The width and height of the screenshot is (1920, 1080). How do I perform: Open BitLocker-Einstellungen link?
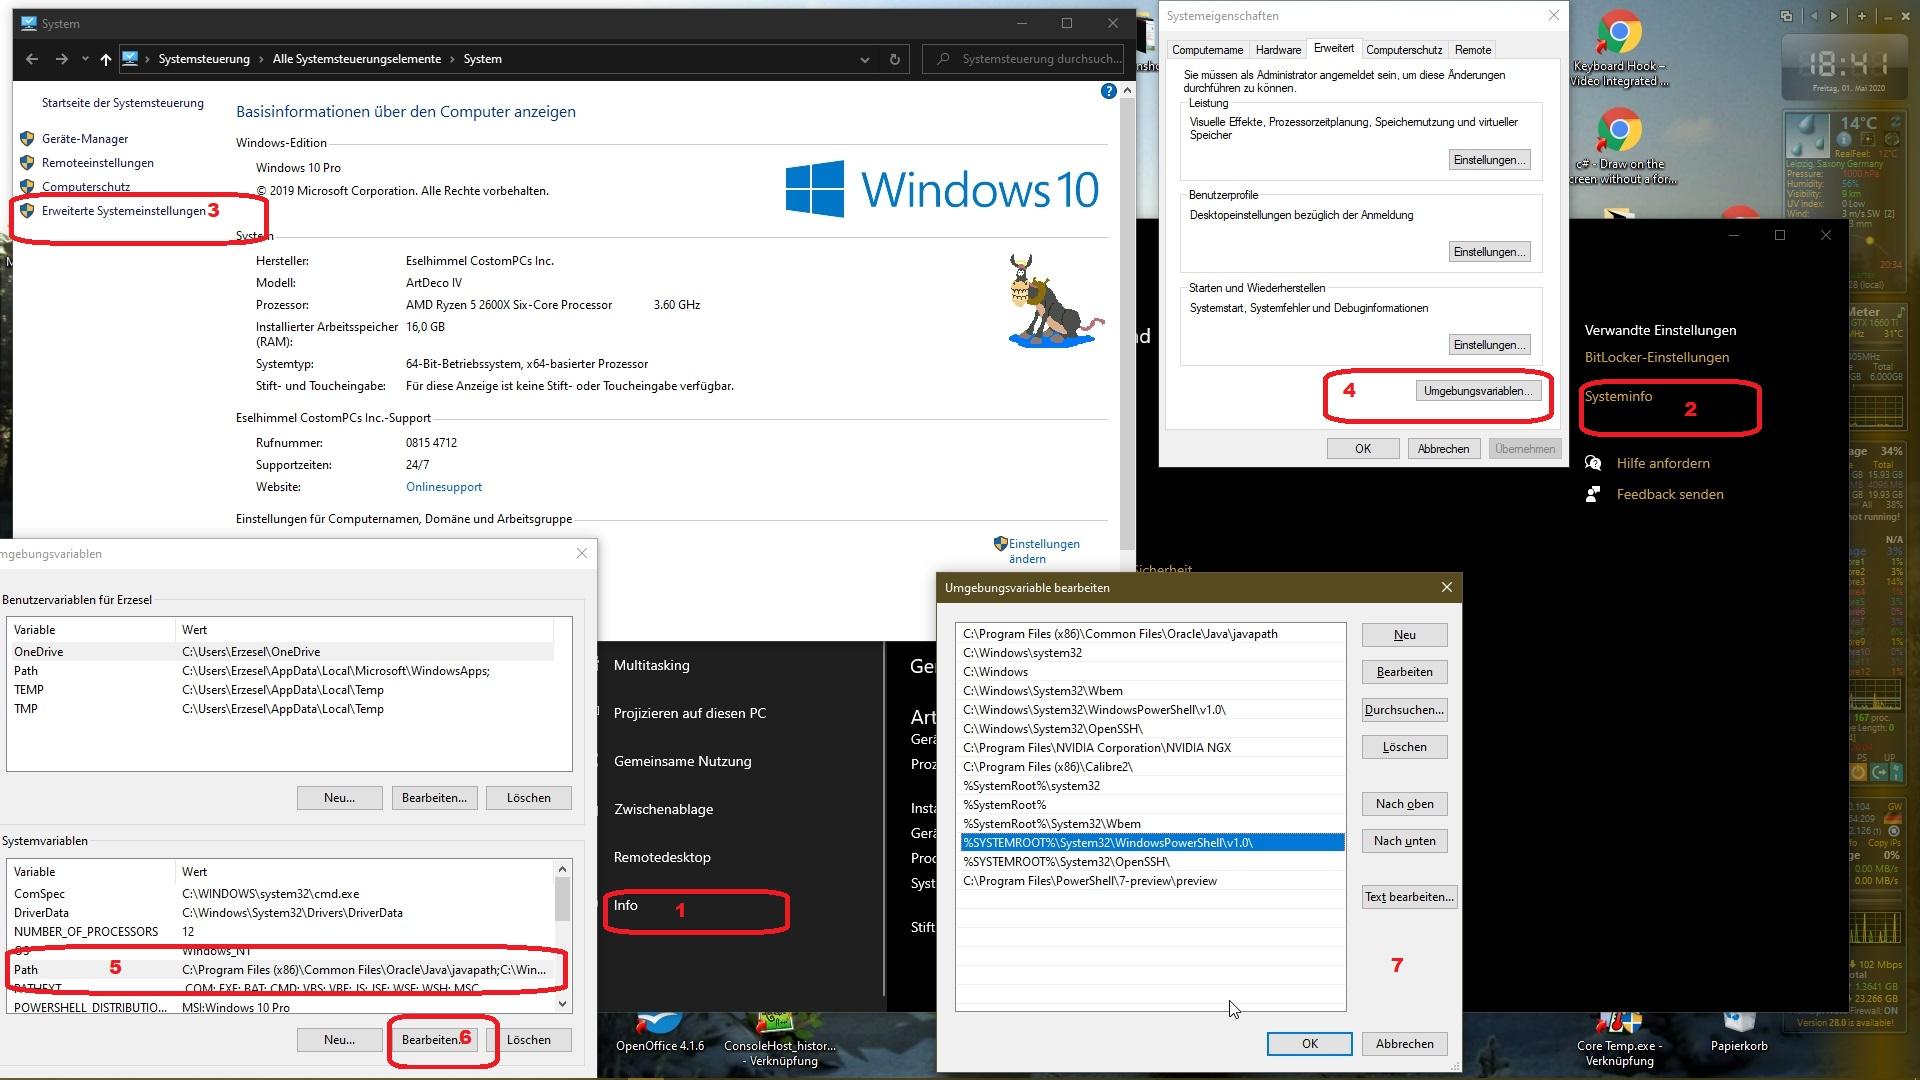click(x=1656, y=357)
